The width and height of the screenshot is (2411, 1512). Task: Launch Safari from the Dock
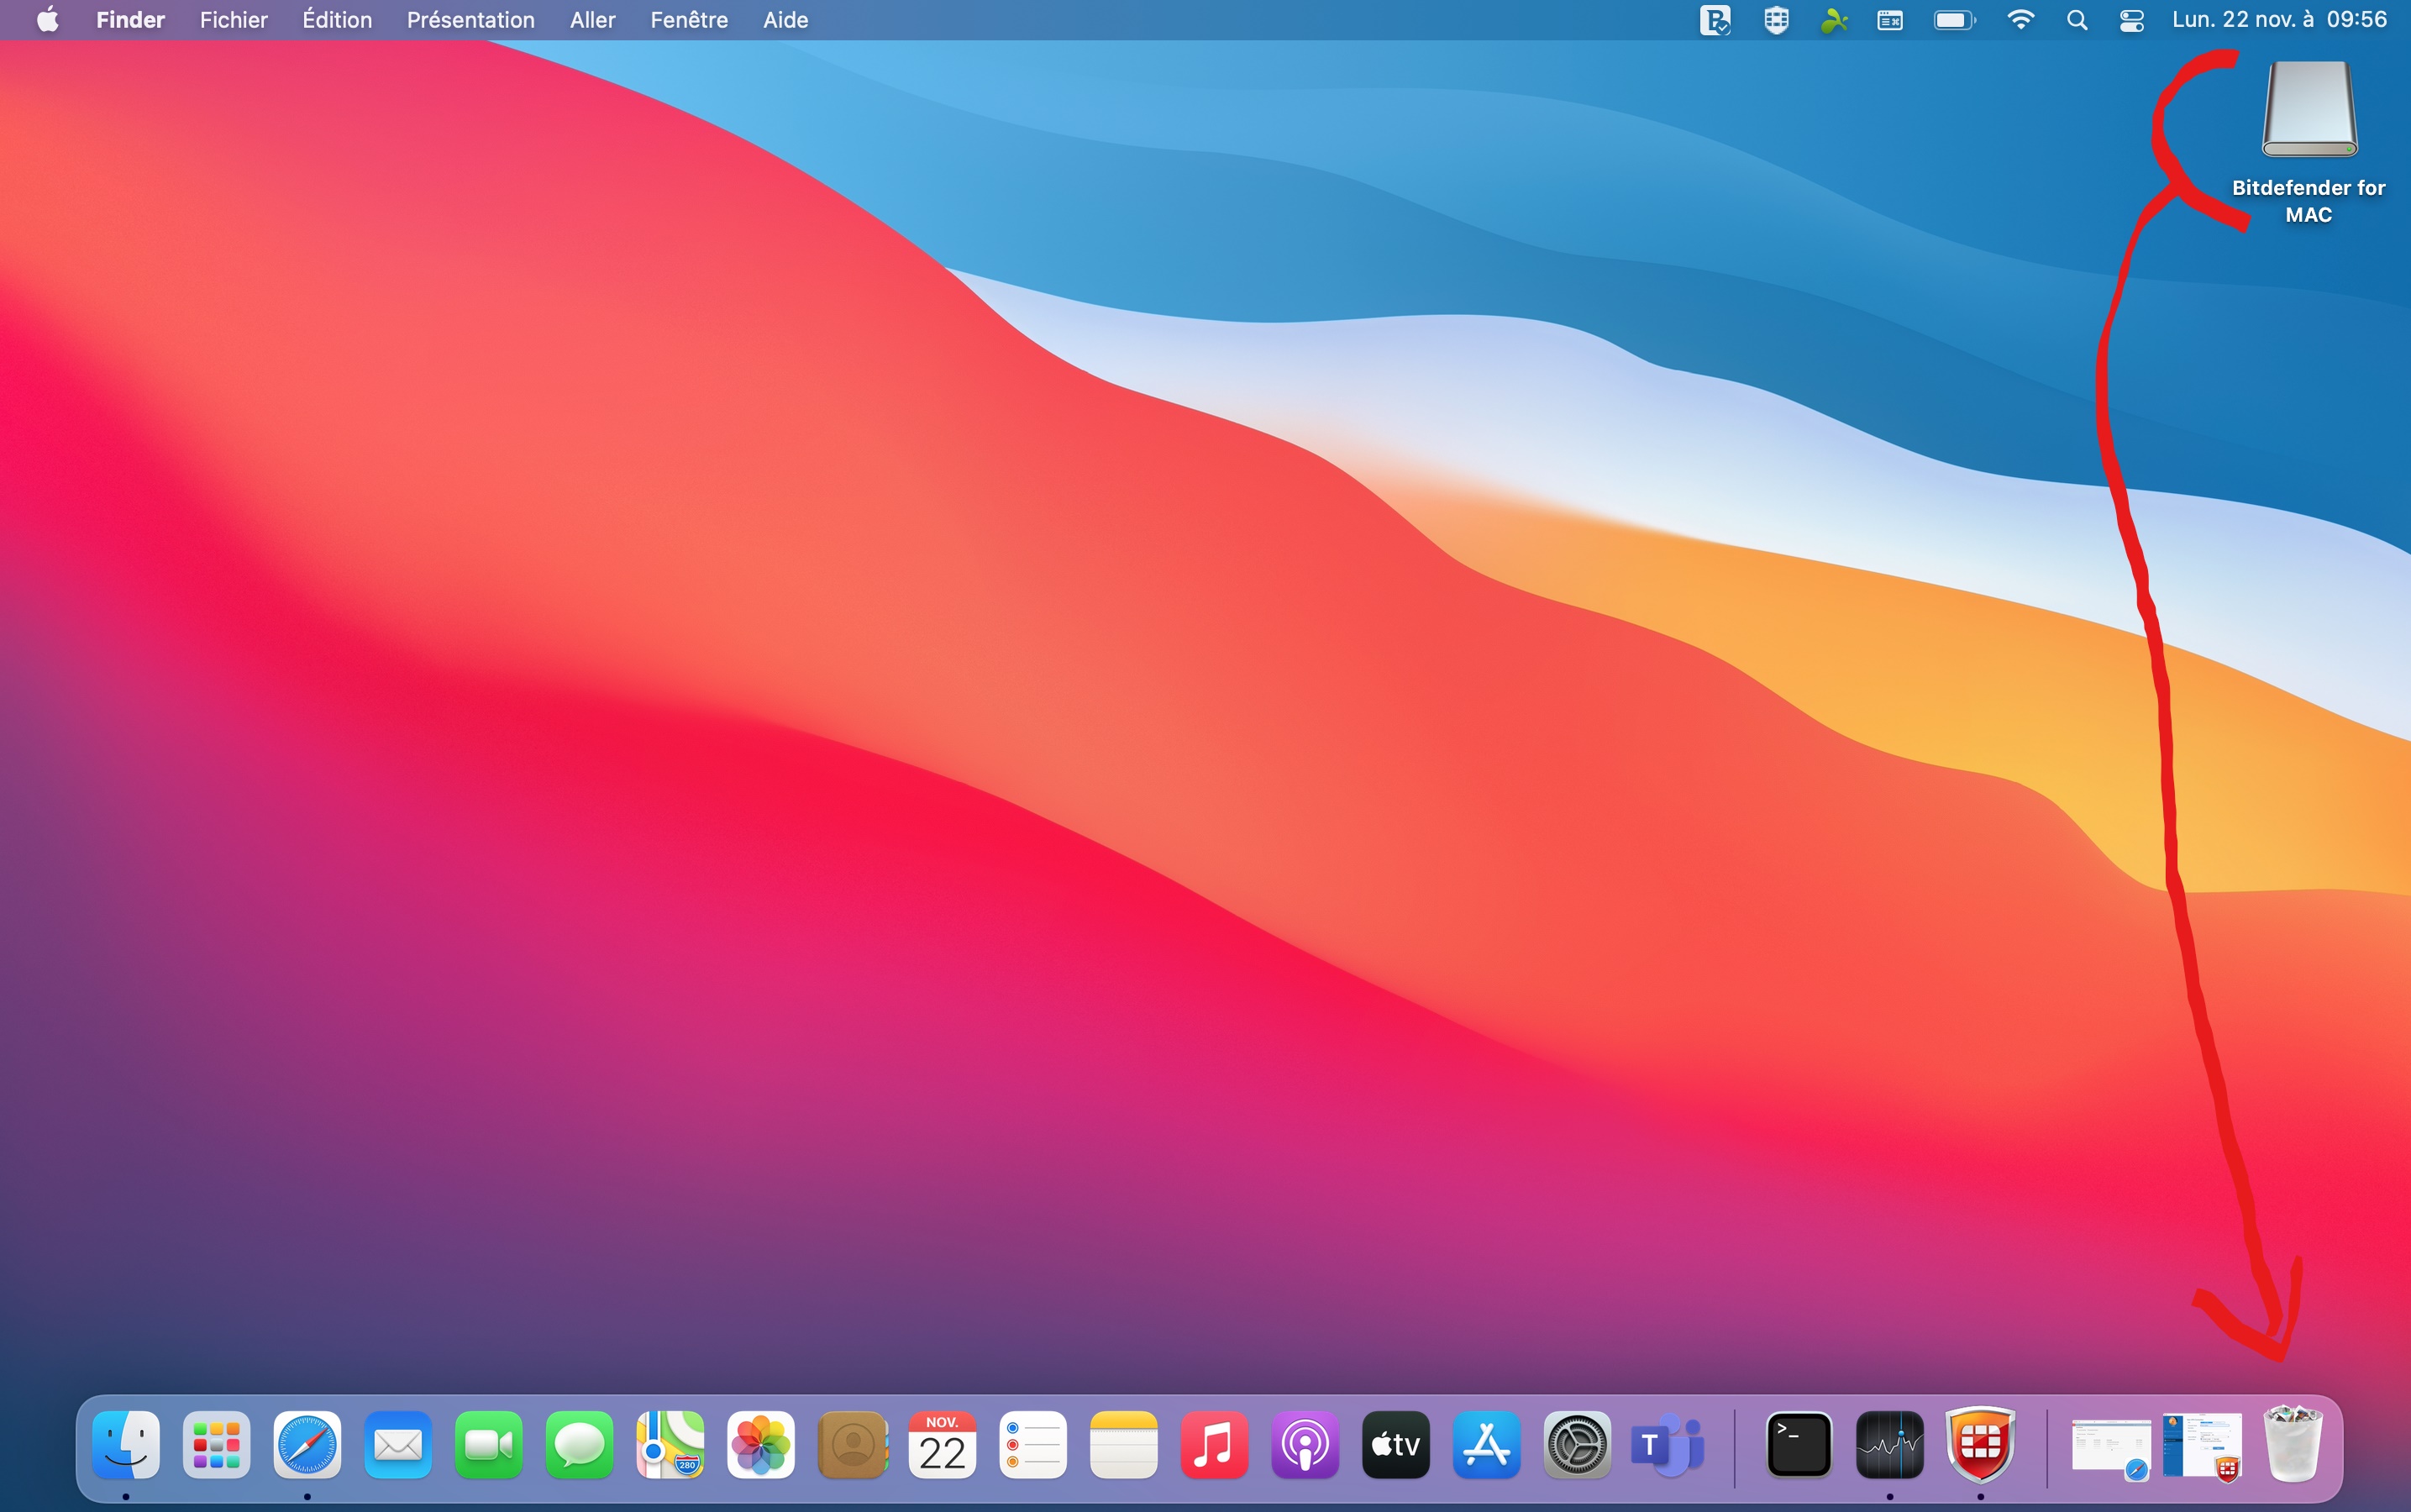(x=307, y=1445)
